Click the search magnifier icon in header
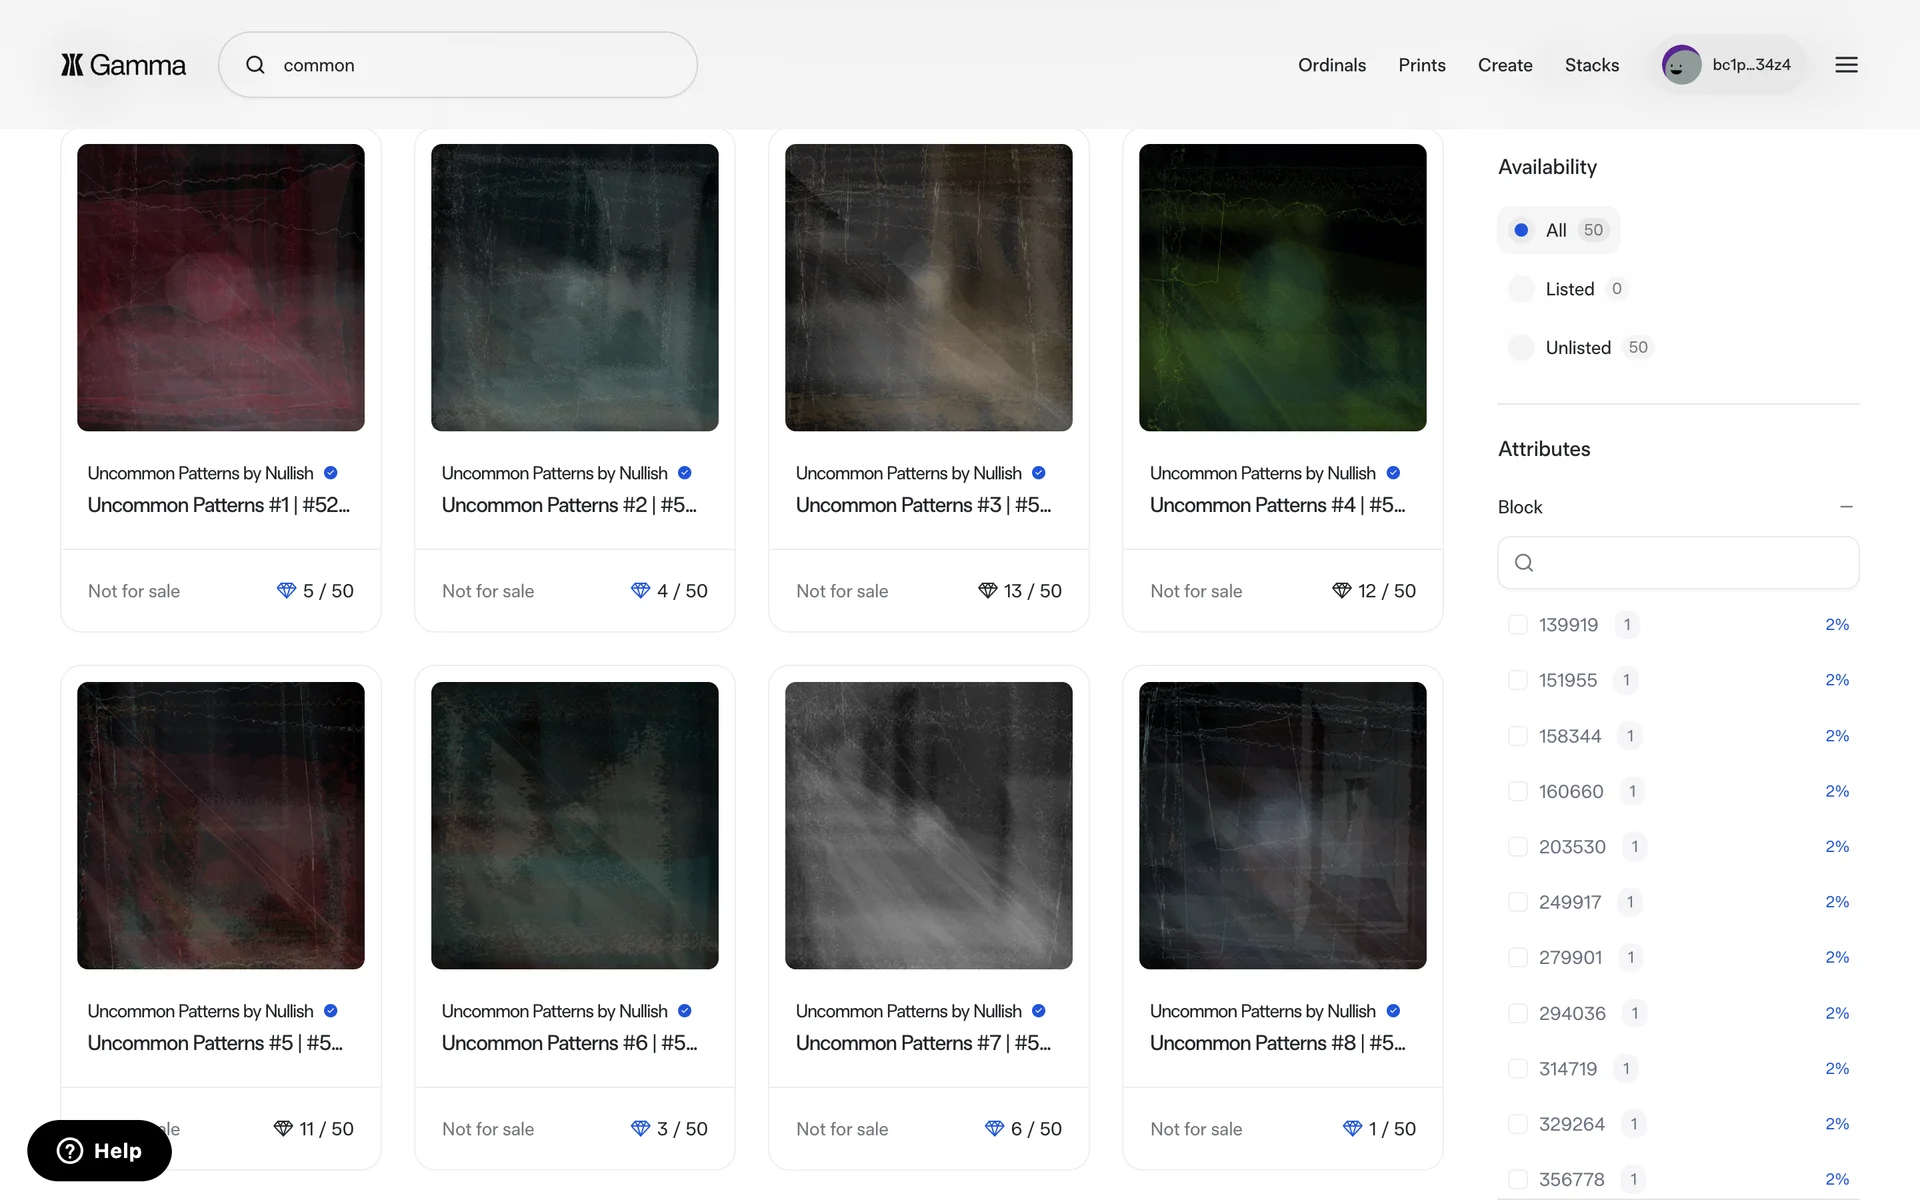Image resolution: width=1920 pixels, height=1200 pixels. [x=256, y=65]
